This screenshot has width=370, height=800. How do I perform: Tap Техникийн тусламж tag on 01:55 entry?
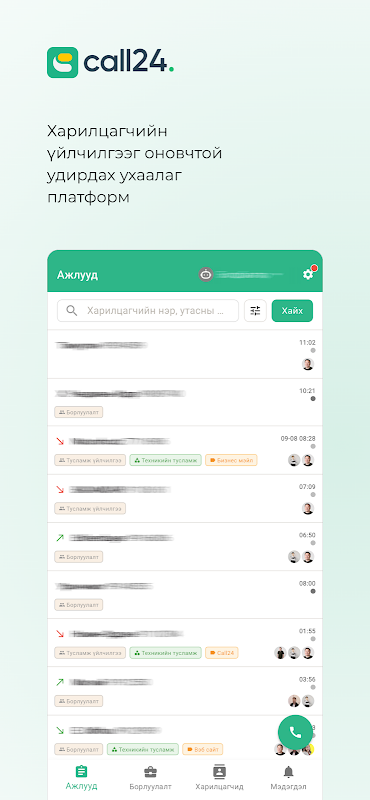[165, 653]
